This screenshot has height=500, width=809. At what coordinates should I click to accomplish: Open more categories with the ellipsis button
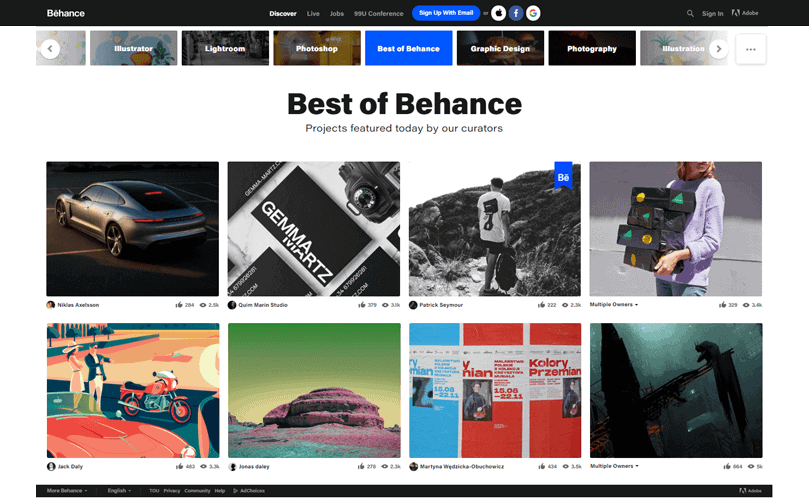[x=751, y=49]
